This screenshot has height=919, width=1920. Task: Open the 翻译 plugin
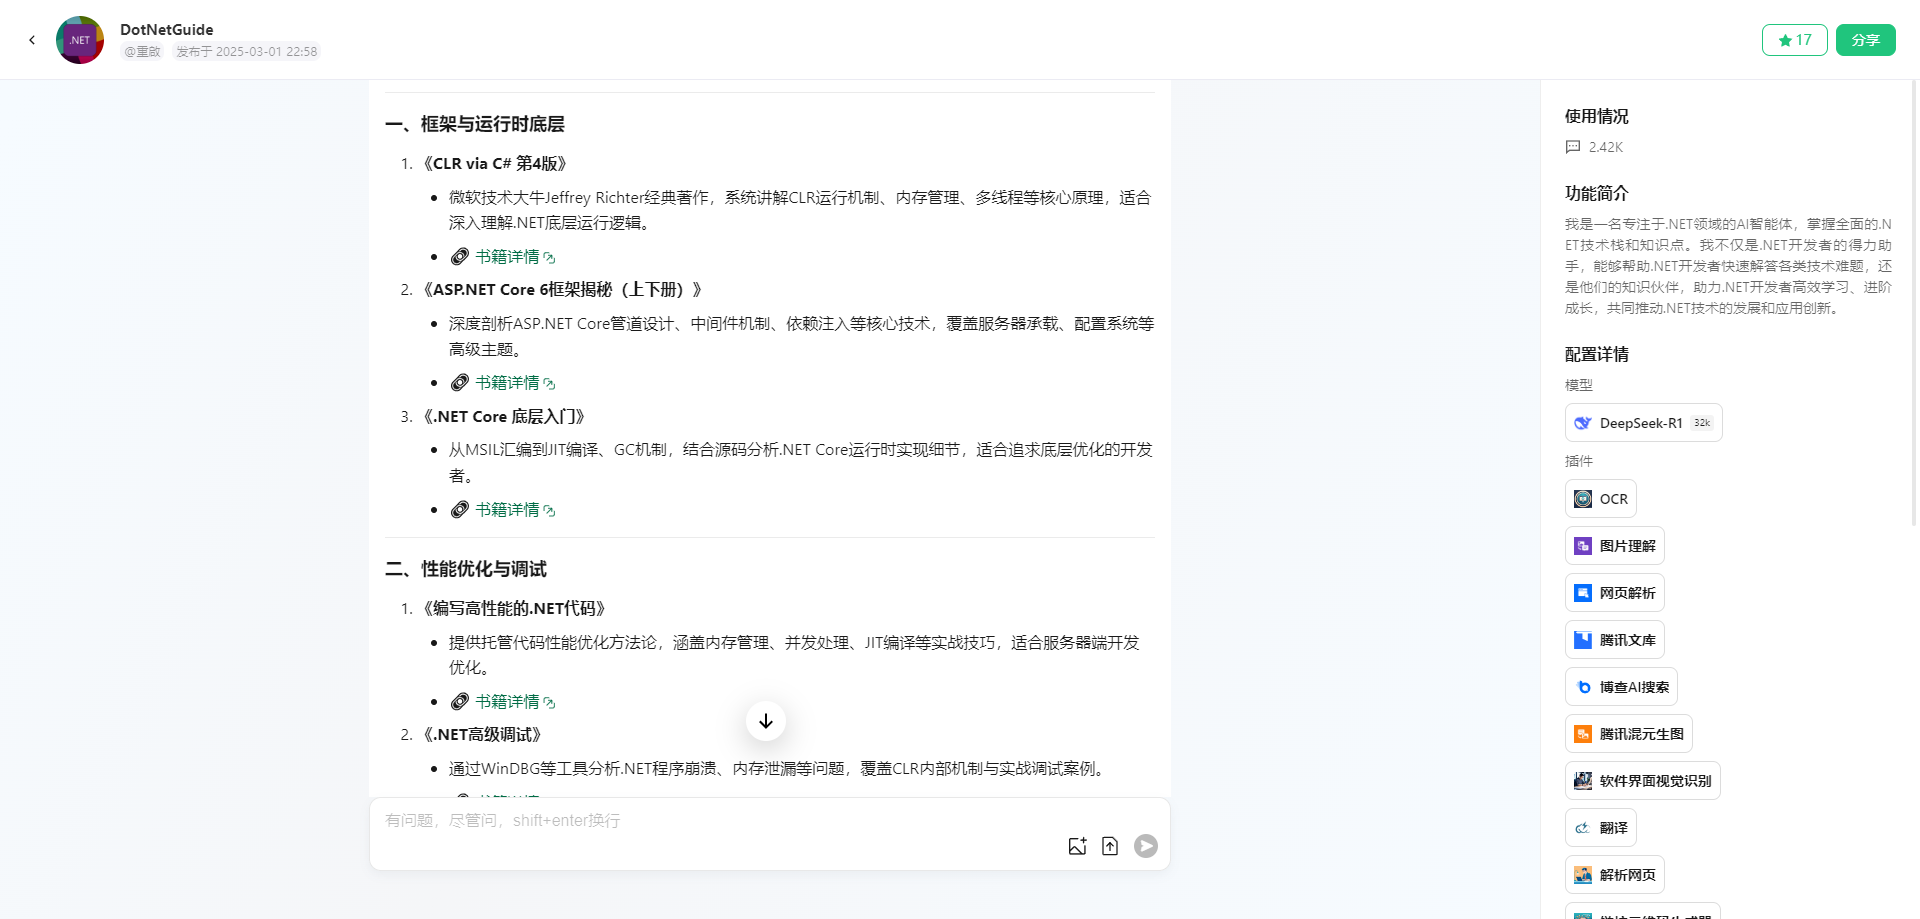click(1600, 828)
